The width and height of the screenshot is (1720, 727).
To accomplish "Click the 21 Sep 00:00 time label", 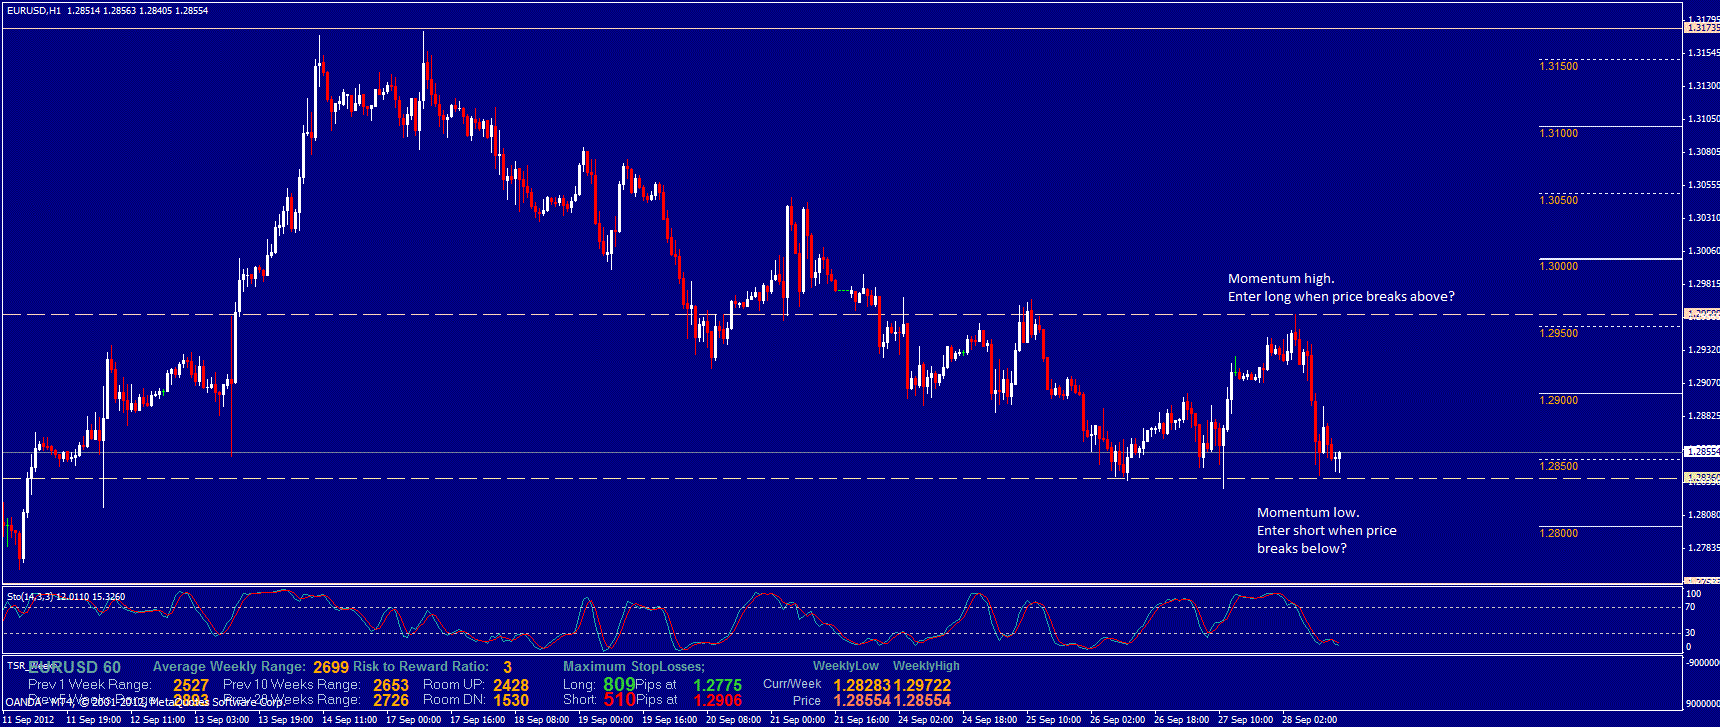I will [x=797, y=720].
